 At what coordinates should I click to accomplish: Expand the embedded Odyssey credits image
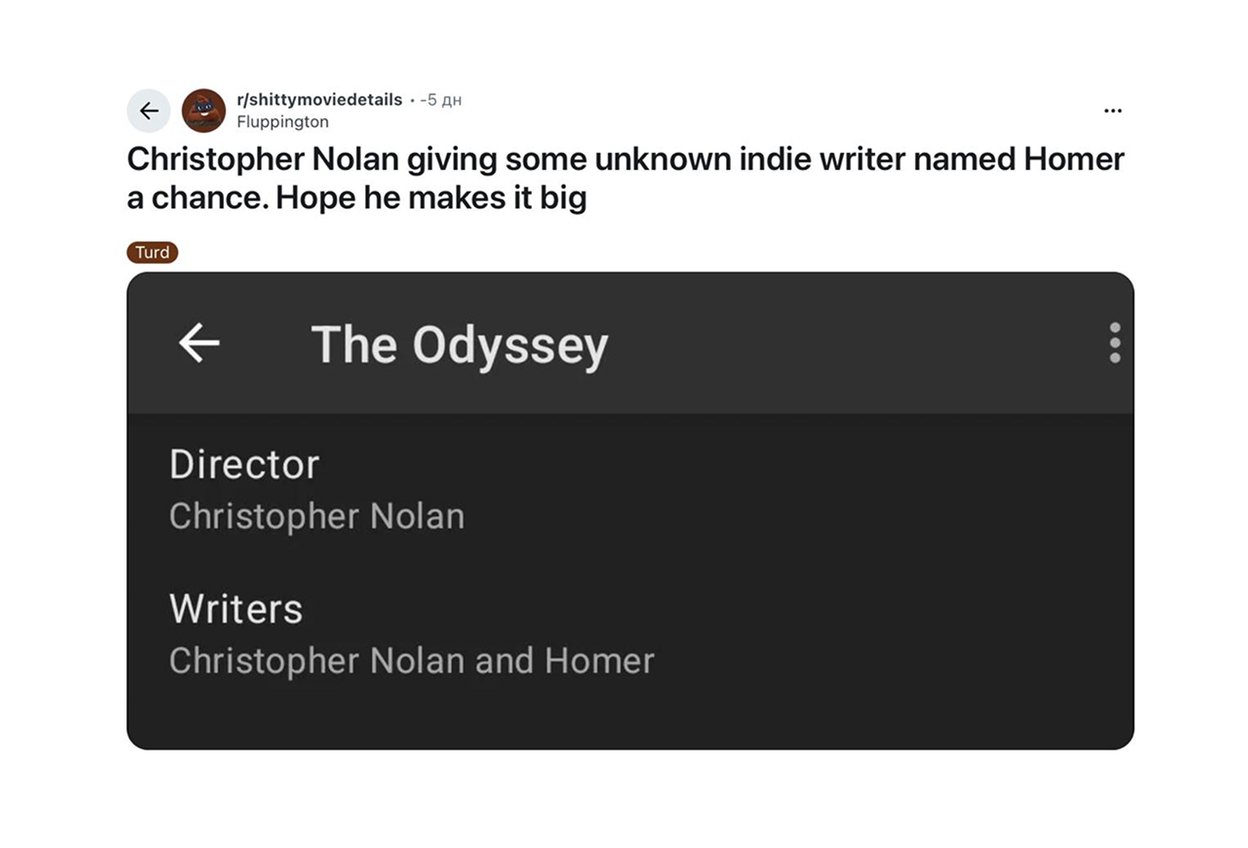630,511
